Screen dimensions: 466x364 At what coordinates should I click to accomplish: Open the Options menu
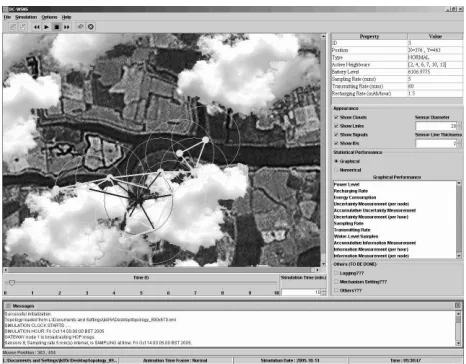point(49,17)
